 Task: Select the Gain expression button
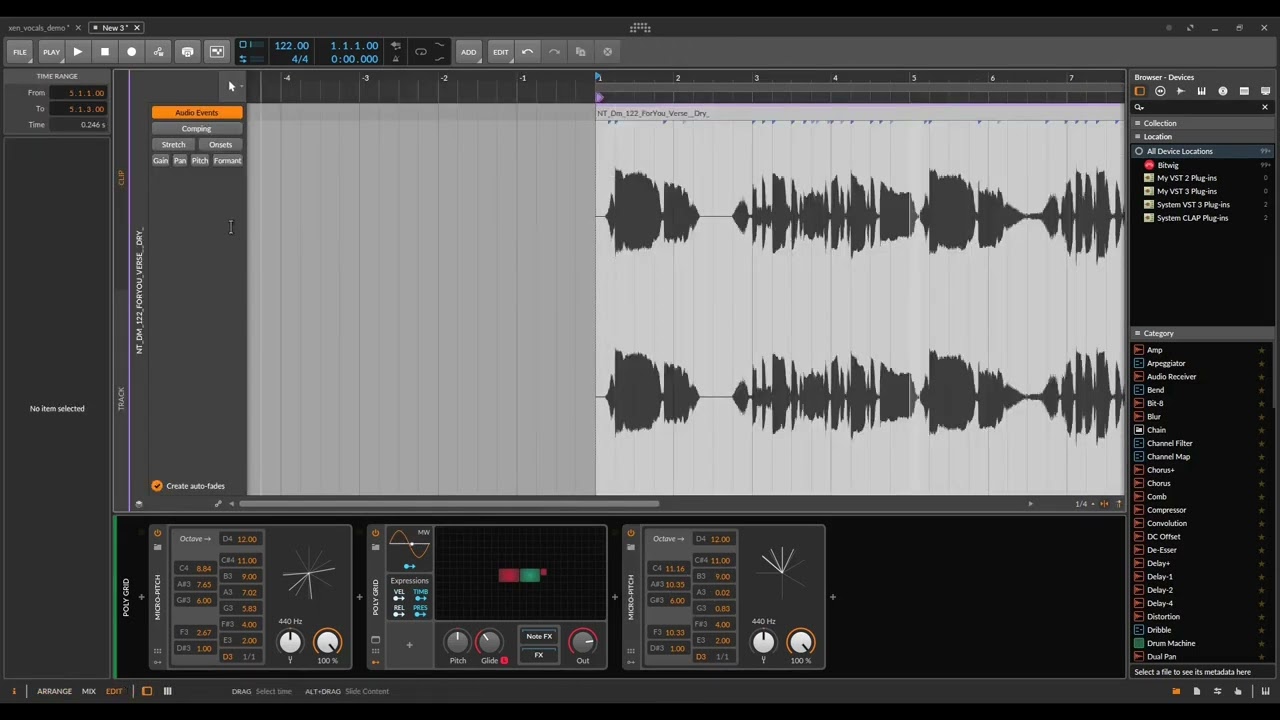coord(161,161)
